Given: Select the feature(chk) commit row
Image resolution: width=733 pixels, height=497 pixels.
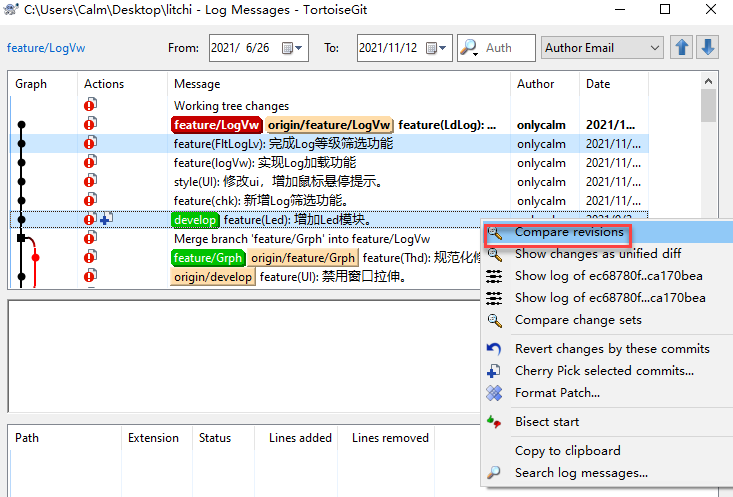Looking at the screenshot, I should pyautogui.click(x=329, y=201).
